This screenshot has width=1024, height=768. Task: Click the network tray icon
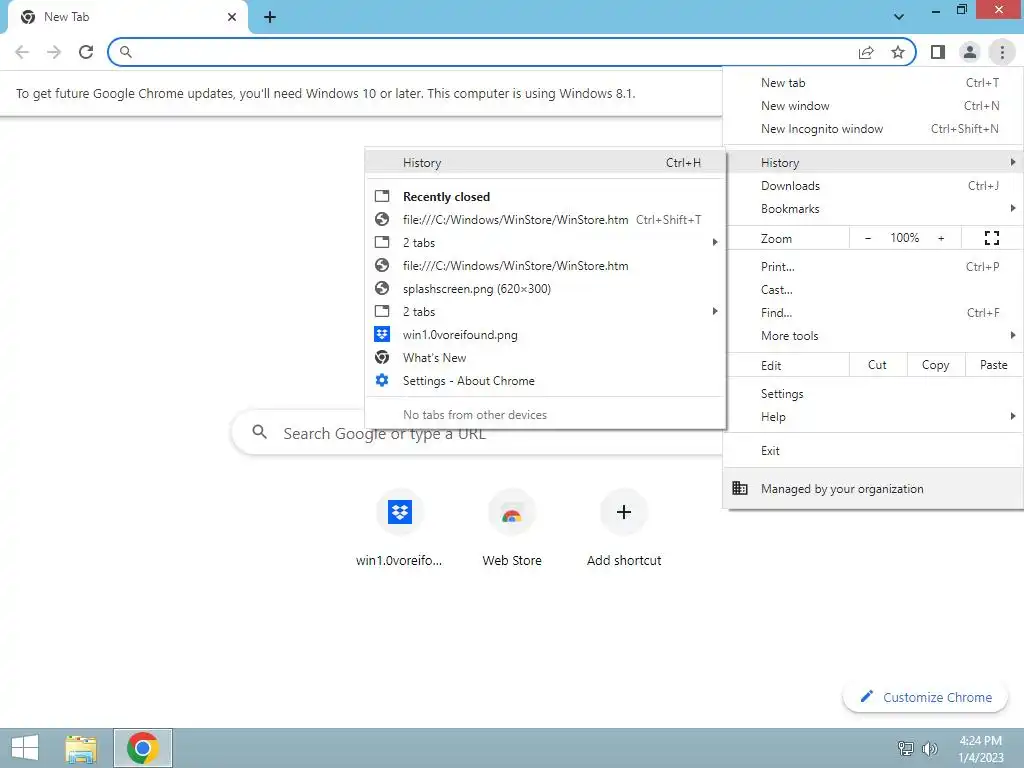click(905, 748)
